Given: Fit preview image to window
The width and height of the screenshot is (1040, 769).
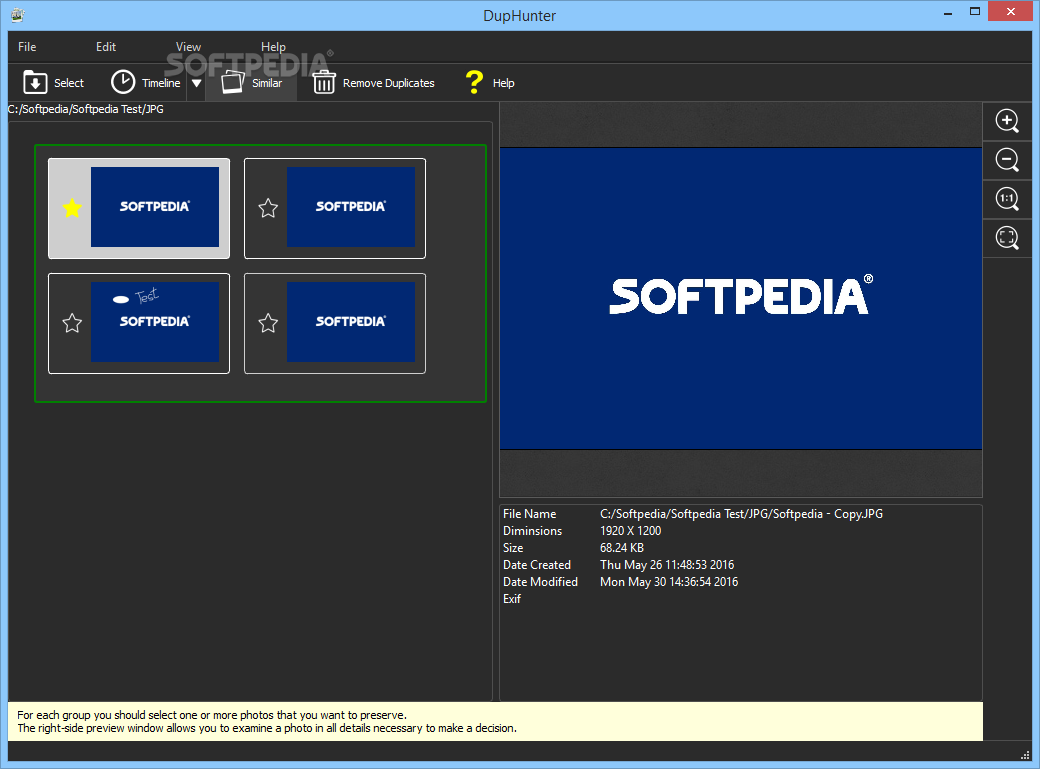Looking at the screenshot, I should point(1007,238).
